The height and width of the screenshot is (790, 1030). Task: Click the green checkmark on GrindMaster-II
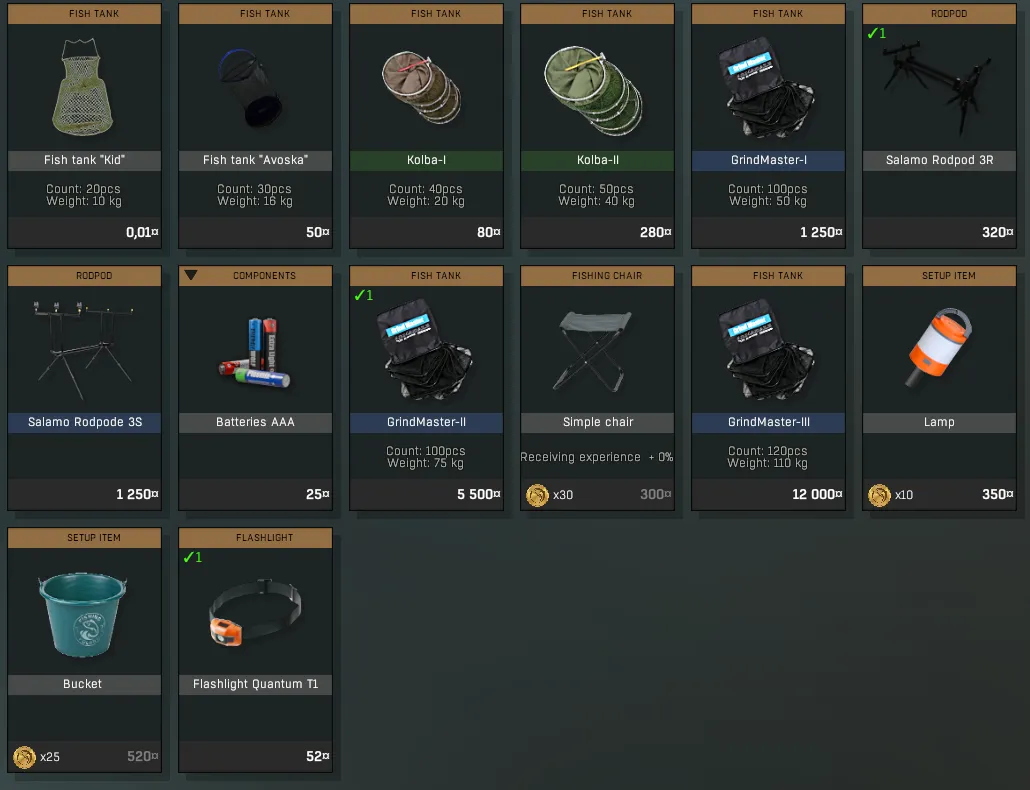click(363, 296)
